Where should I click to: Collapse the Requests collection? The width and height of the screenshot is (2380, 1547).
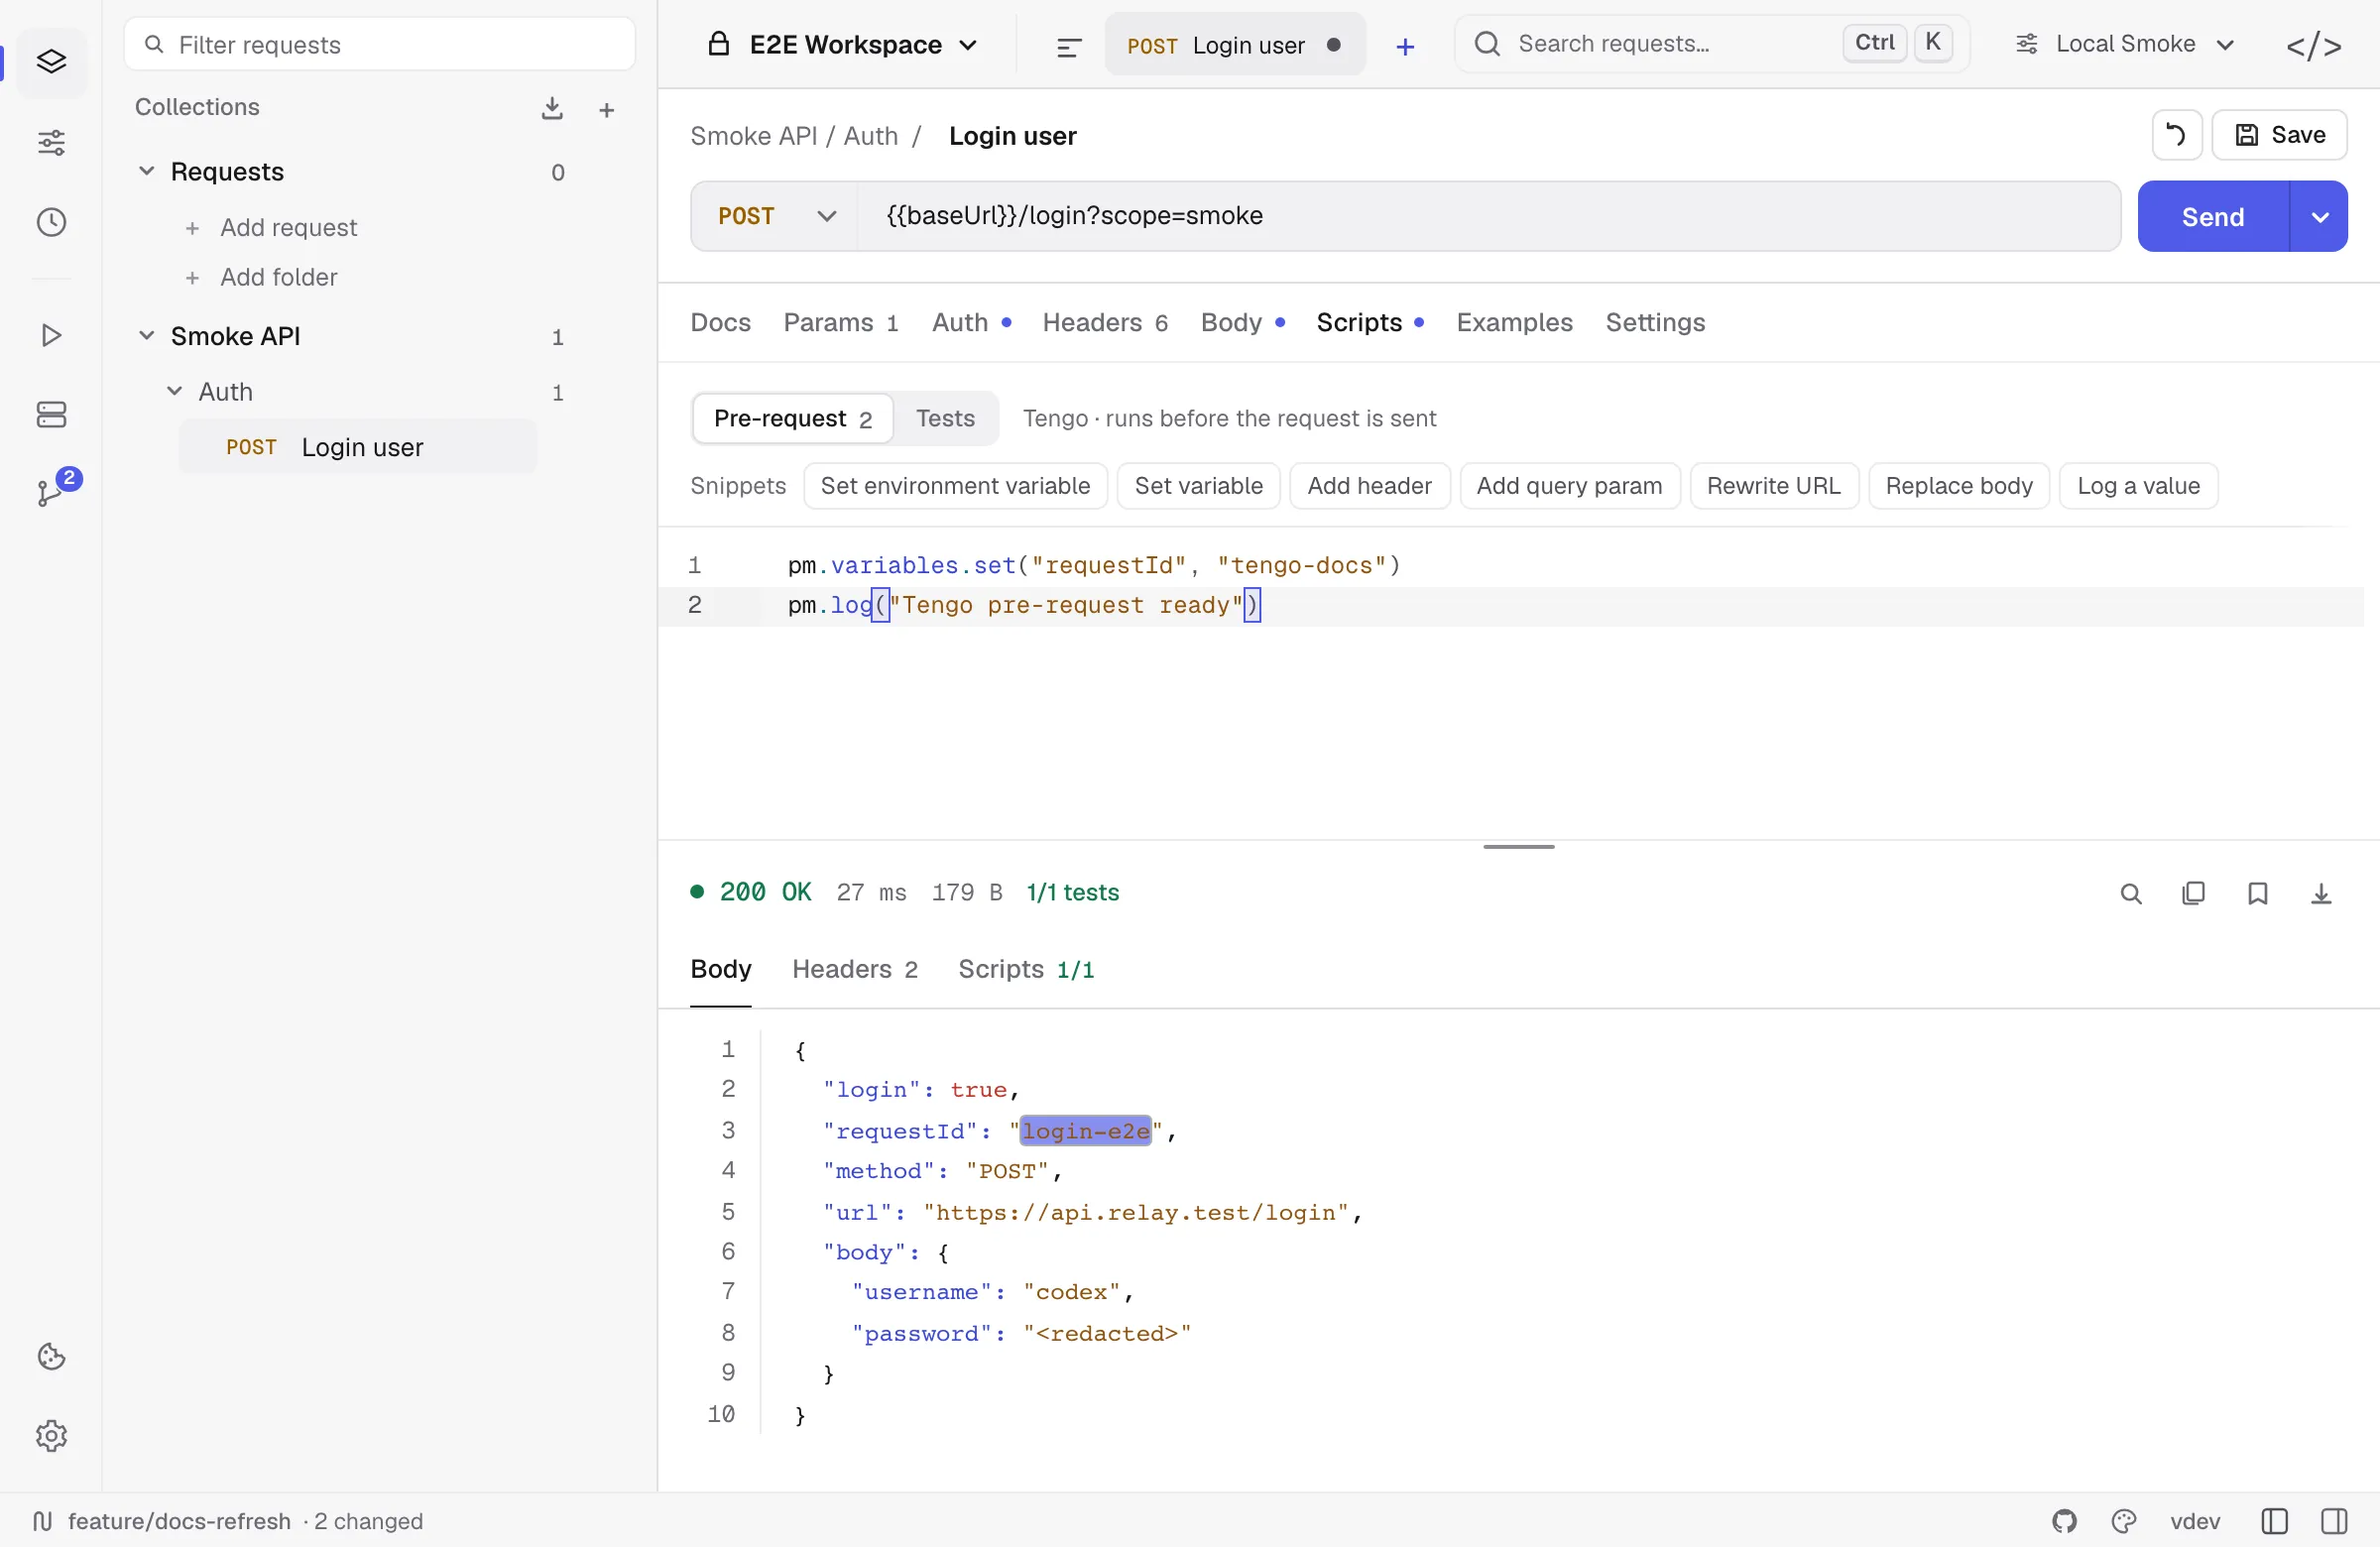pyautogui.click(x=146, y=171)
